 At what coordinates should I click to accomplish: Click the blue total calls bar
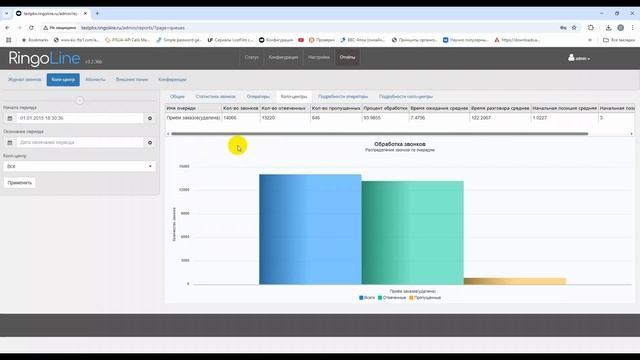tap(310, 229)
